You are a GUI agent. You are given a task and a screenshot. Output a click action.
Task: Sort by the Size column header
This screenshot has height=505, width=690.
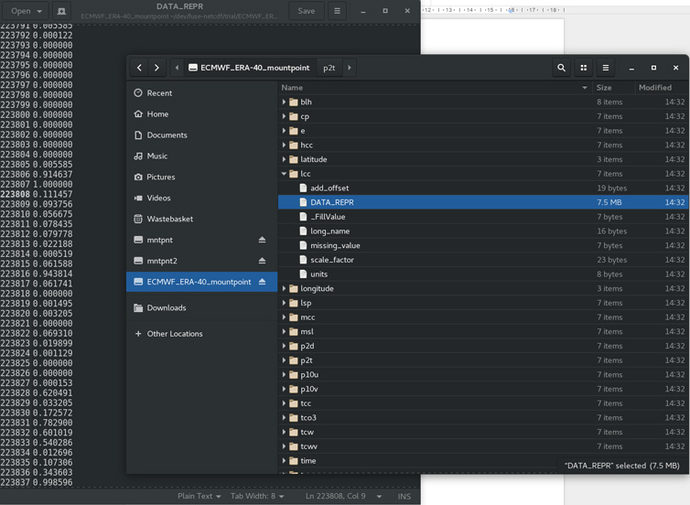coord(613,88)
